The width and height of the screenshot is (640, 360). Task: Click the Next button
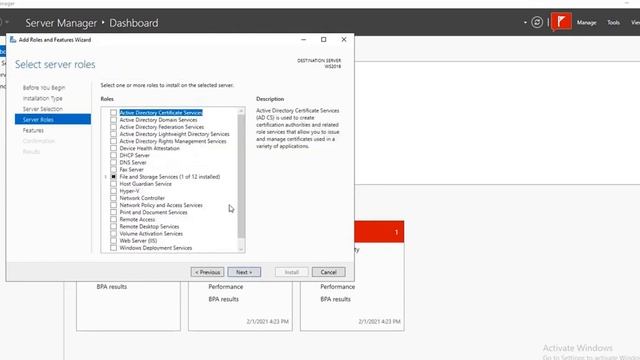click(244, 272)
